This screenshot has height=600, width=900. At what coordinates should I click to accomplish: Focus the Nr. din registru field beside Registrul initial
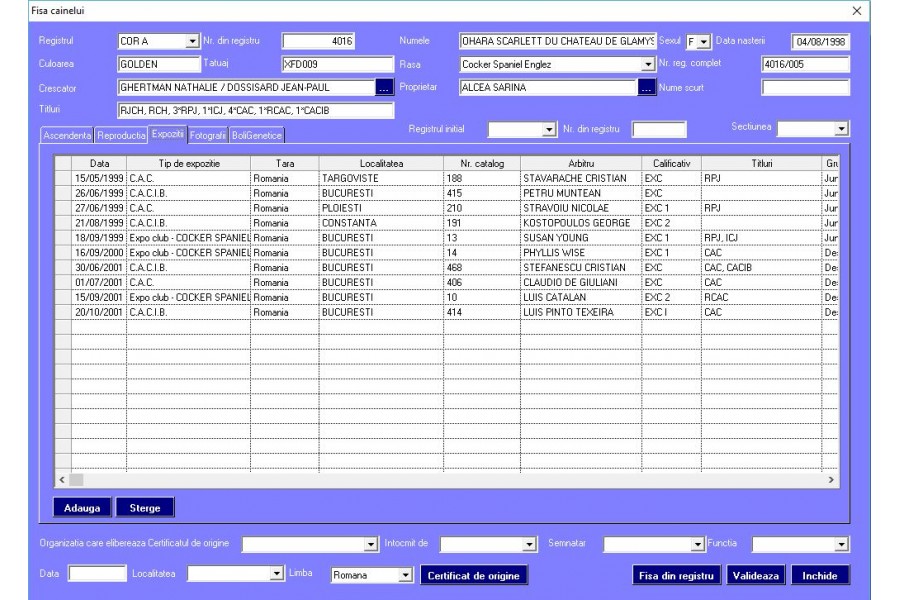coord(659,130)
